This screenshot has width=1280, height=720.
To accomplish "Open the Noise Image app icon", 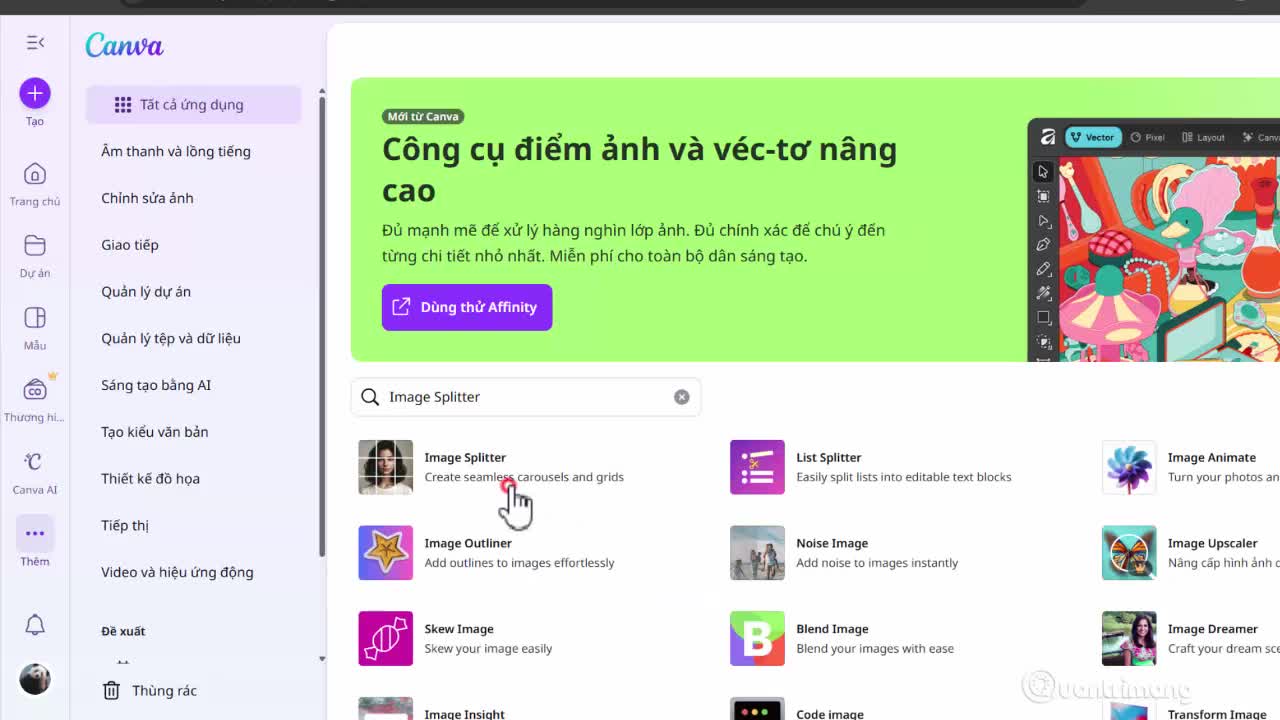I will pyautogui.click(x=757, y=553).
